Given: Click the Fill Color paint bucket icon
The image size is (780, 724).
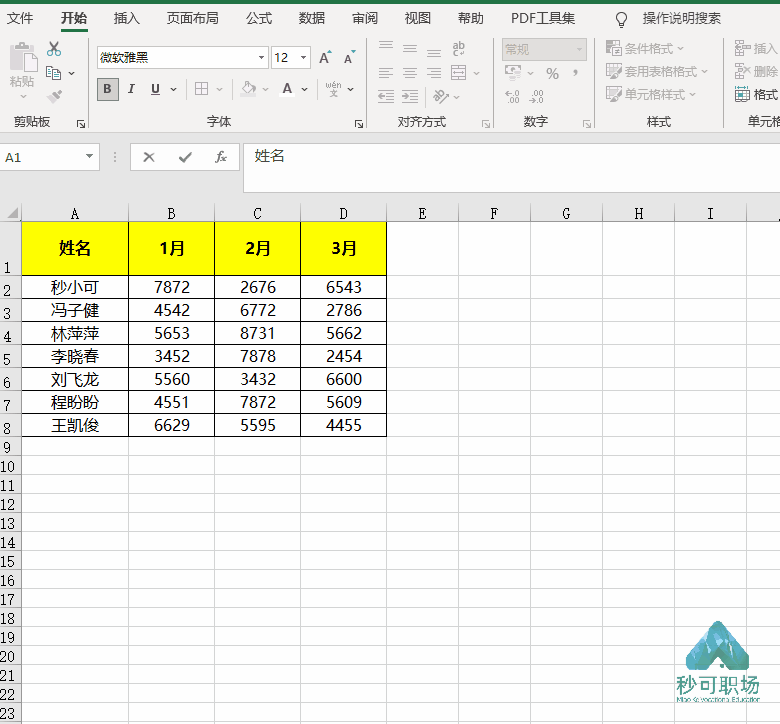Looking at the screenshot, I should coord(248,89).
